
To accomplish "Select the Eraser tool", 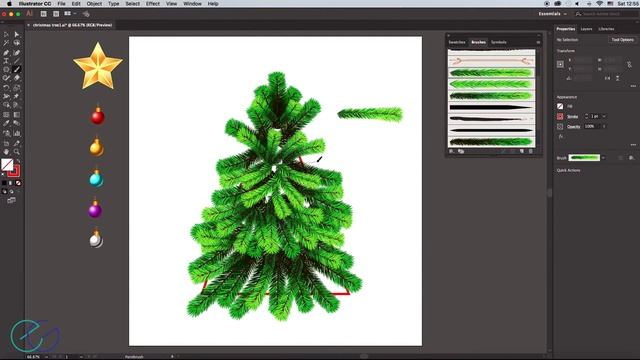I will tap(16, 78).
